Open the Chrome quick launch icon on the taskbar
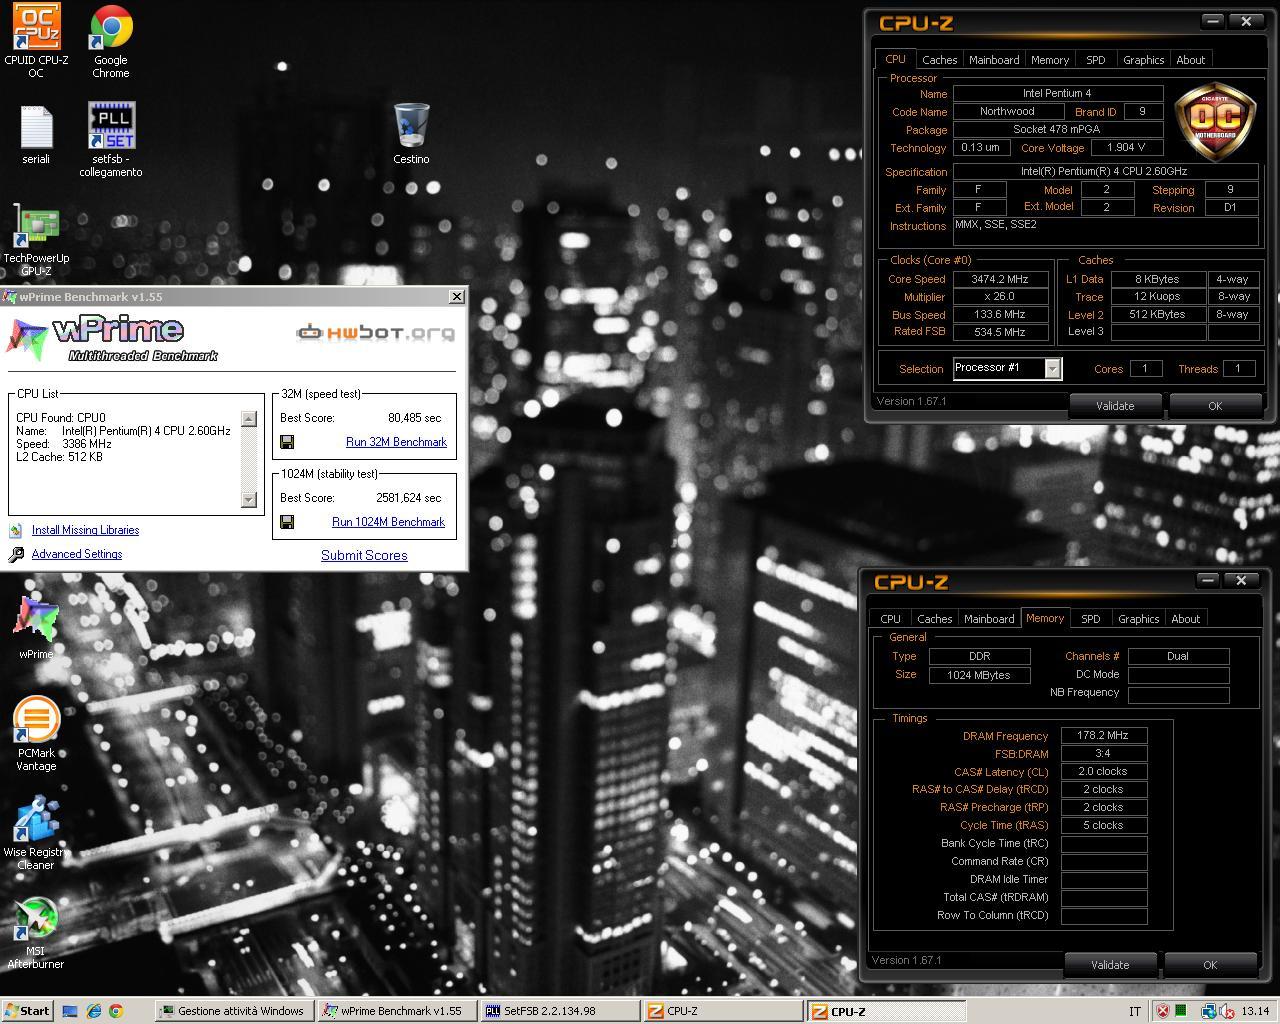Screen dimensions: 1280x1024 click(x=115, y=1011)
